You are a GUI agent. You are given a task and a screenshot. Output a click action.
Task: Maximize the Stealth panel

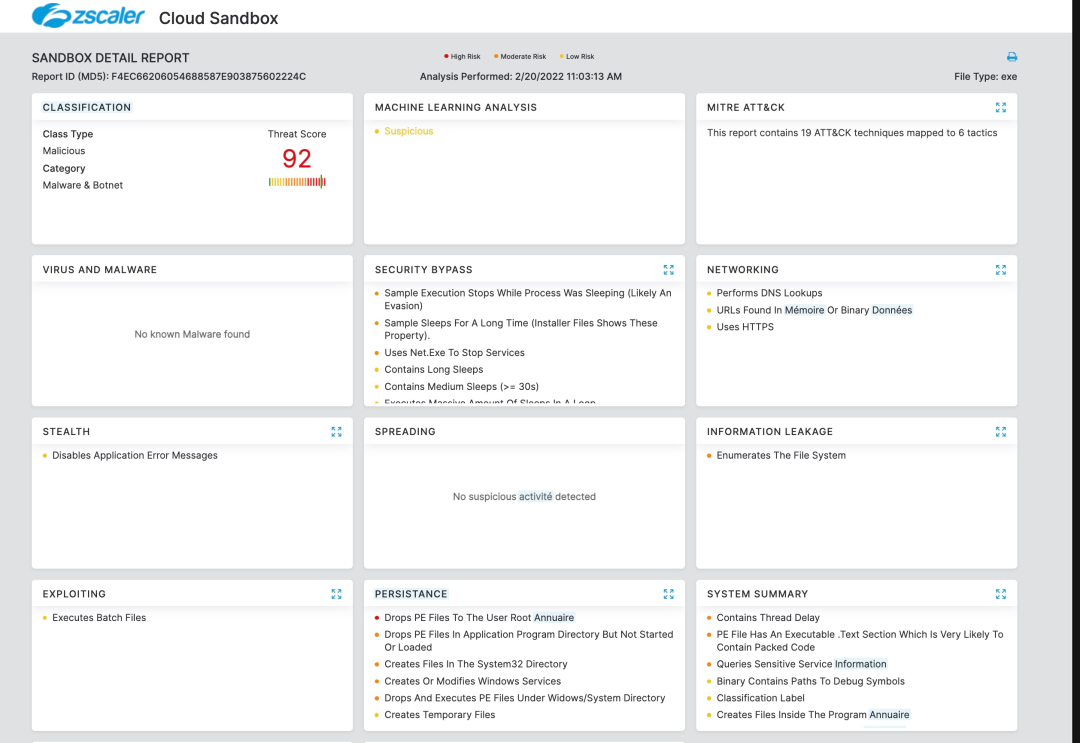click(x=336, y=431)
